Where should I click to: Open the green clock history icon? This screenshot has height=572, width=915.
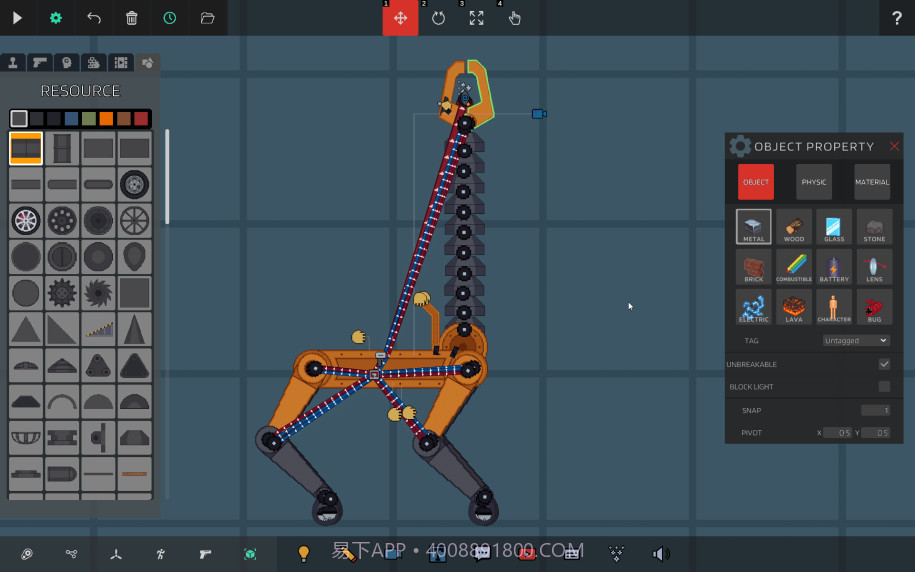tap(170, 18)
